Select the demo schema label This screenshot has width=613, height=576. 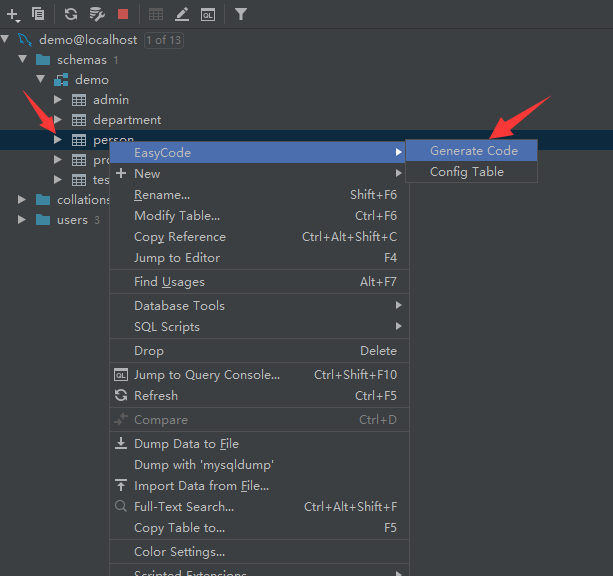[92, 80]
